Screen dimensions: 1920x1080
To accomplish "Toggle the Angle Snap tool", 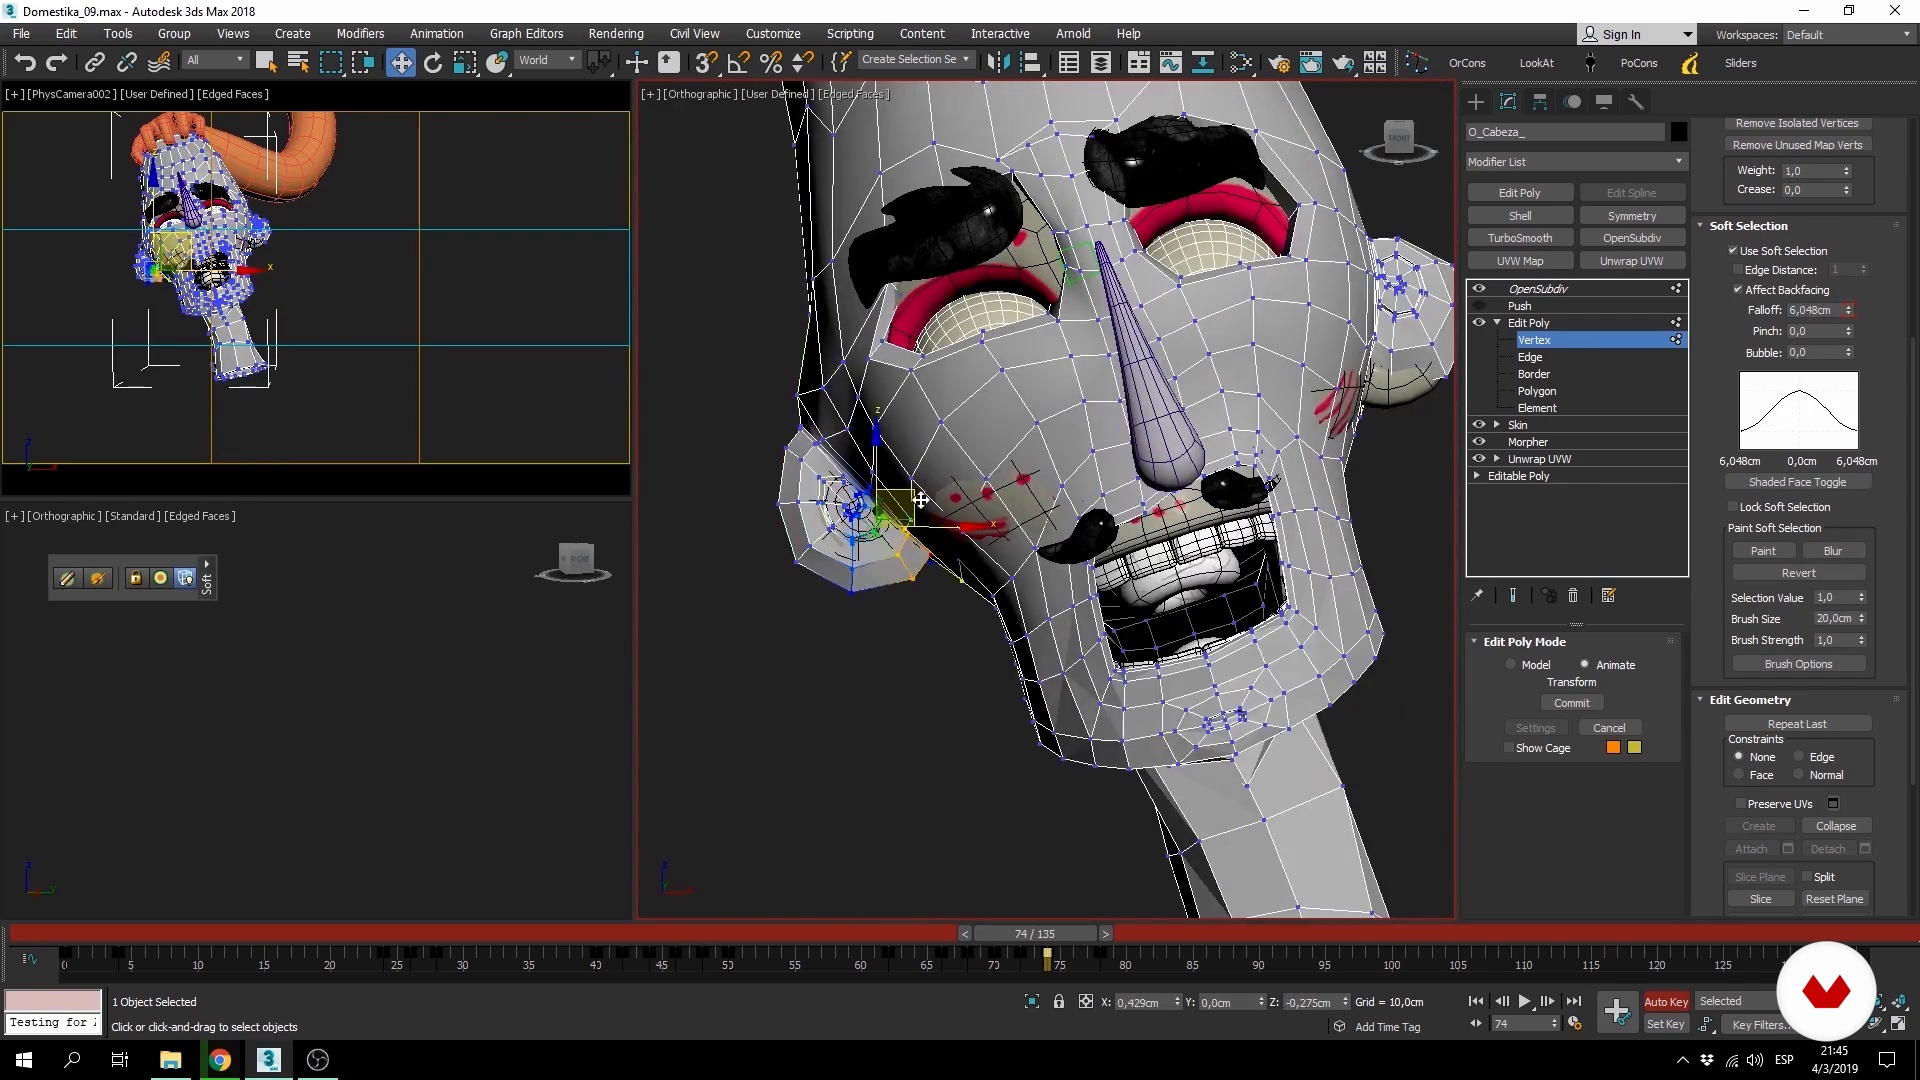I will [738, 63].
